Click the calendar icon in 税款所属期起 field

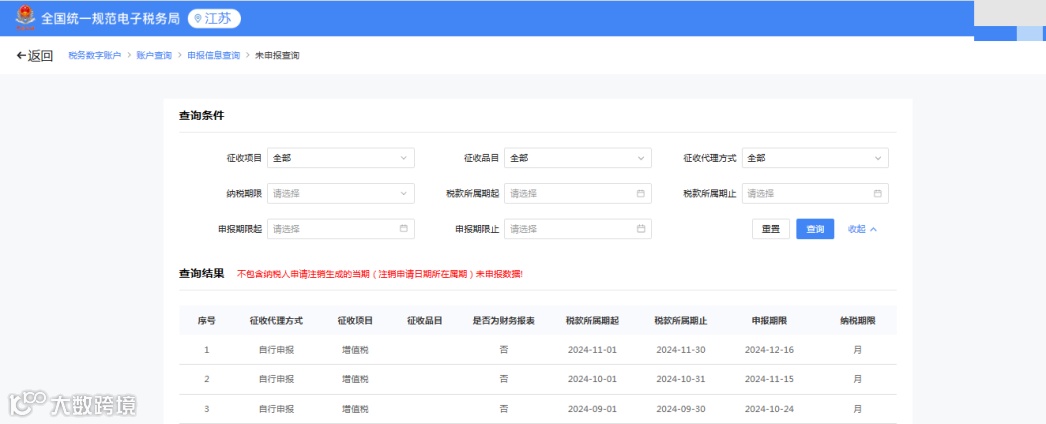pyautogui.click(x=640, y=193)
